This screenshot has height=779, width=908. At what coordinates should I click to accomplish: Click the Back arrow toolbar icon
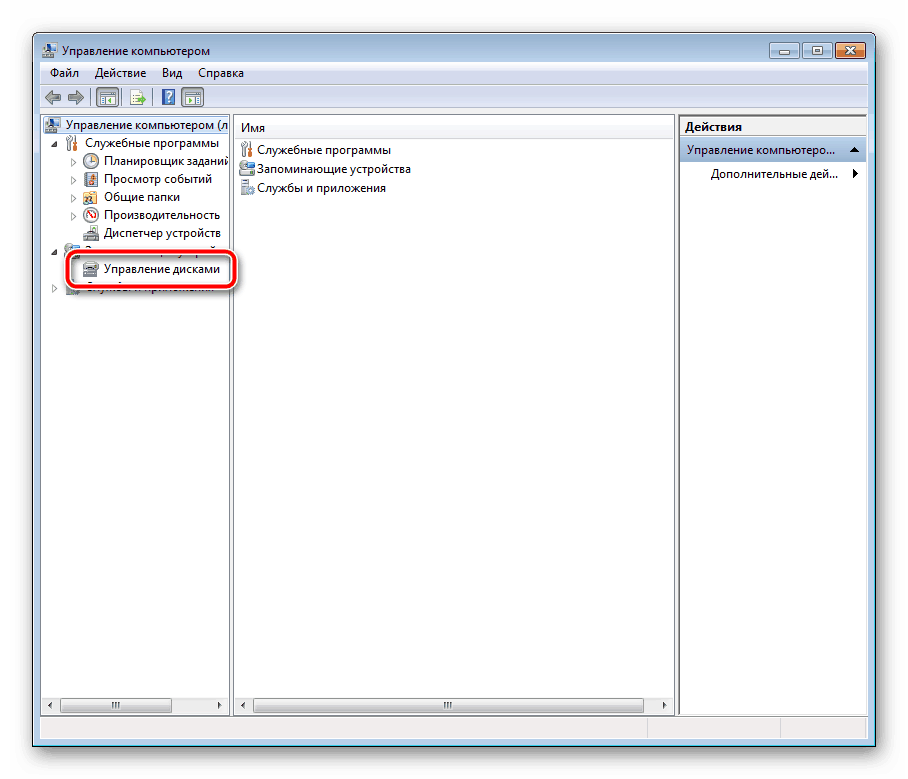click(x=53, y=97)
